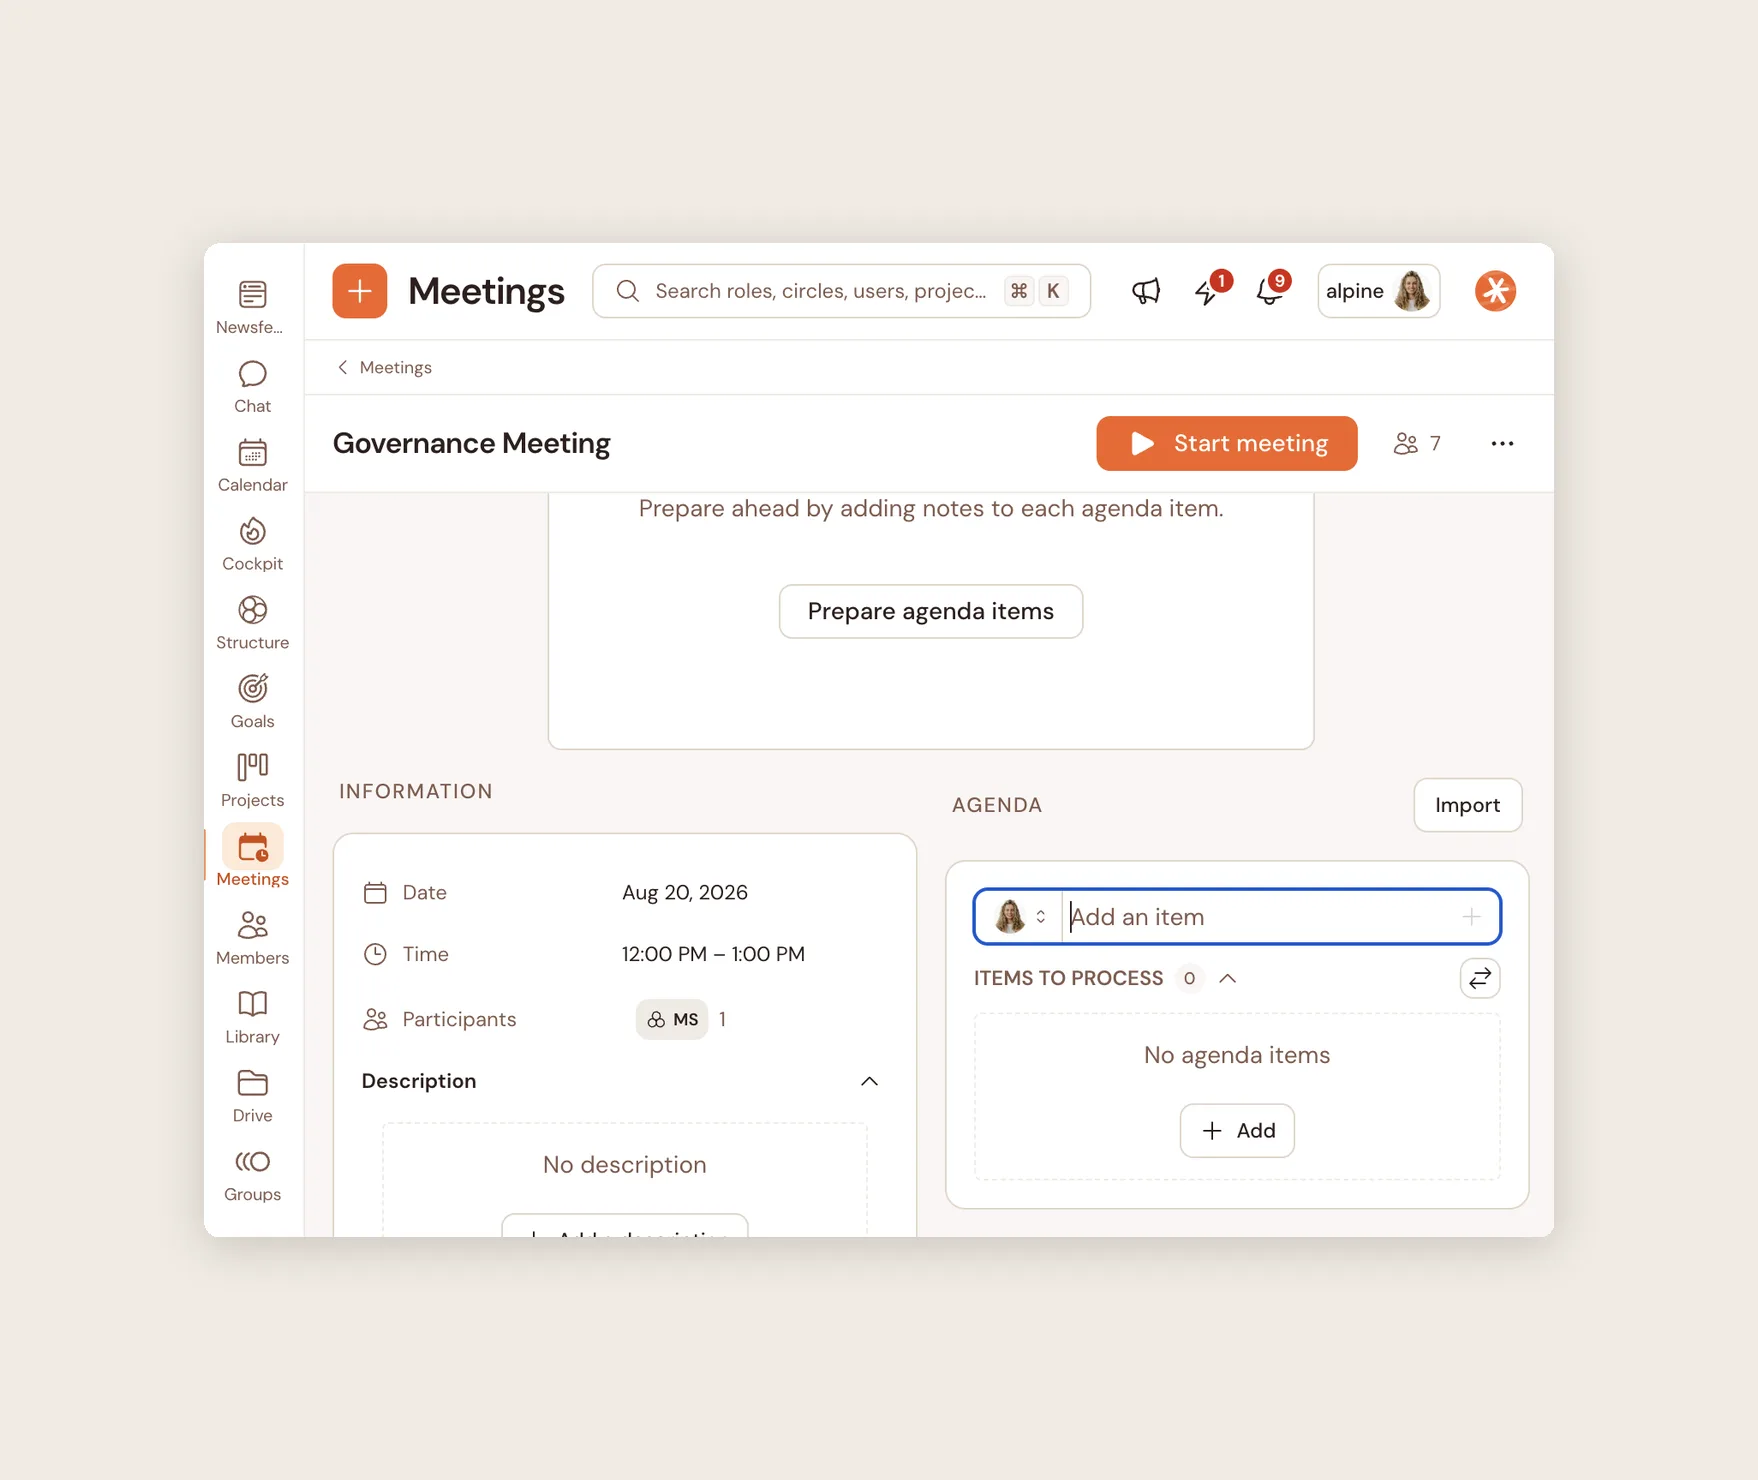Open Members in the sidebar
Image resolution: width=1758 pixels, height=1480 pixels.
pyautogui.click(x=252, y=938)
